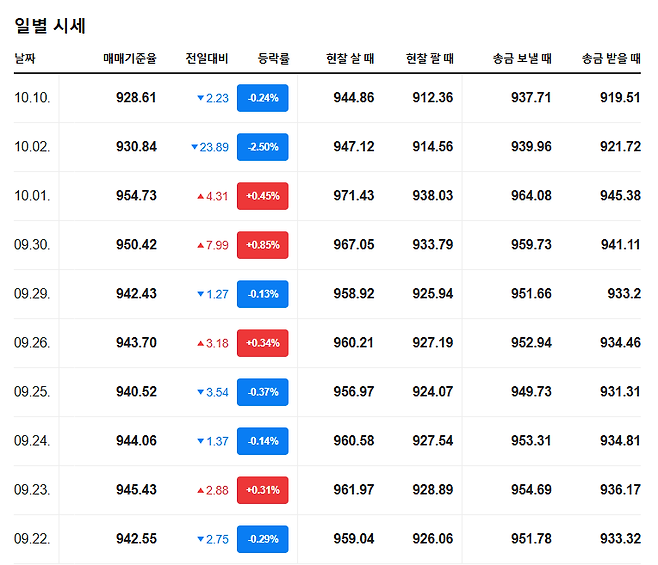Click the 날짜 column header

click(x=25, y=59)
